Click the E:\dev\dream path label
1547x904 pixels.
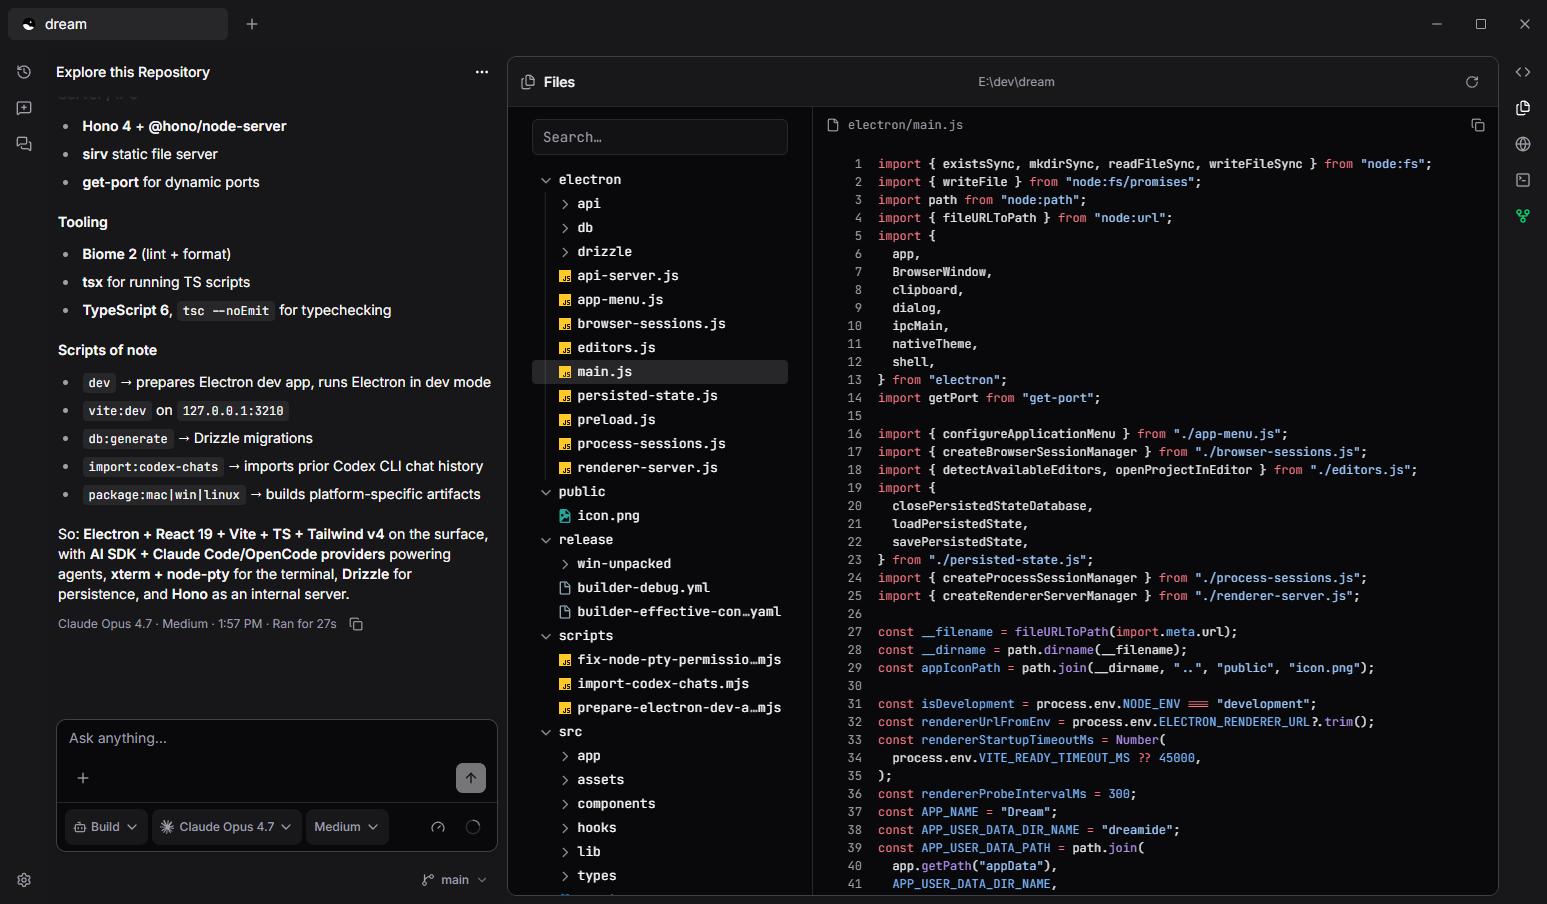(1016, 82)
